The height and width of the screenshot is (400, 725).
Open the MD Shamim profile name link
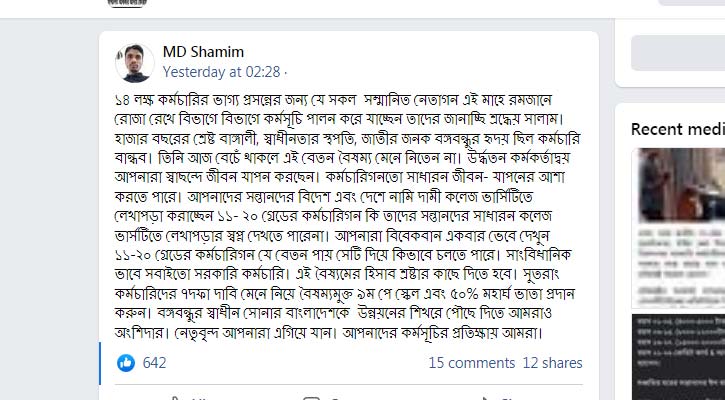tap(203, 52)
